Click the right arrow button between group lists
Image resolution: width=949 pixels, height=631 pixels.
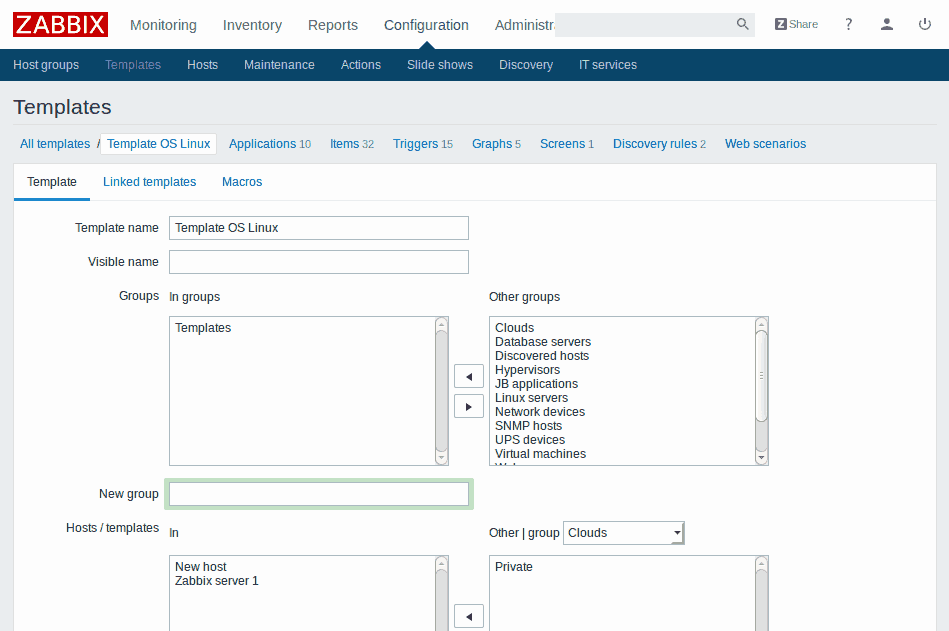coord(468,406)
